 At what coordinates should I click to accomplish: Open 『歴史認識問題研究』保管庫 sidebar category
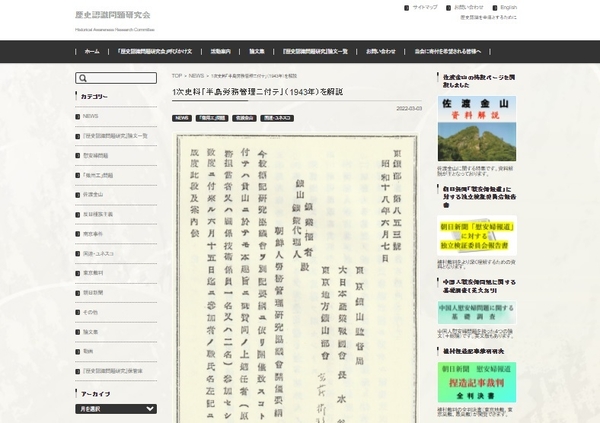click(x=112, y=371)
